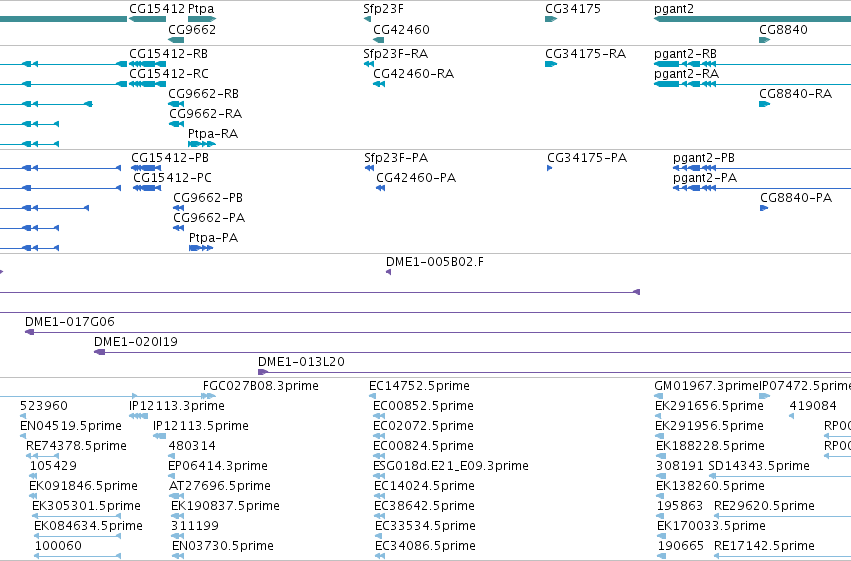
Task: Select the CG15412 gene label
Action: tap(157, 9)
